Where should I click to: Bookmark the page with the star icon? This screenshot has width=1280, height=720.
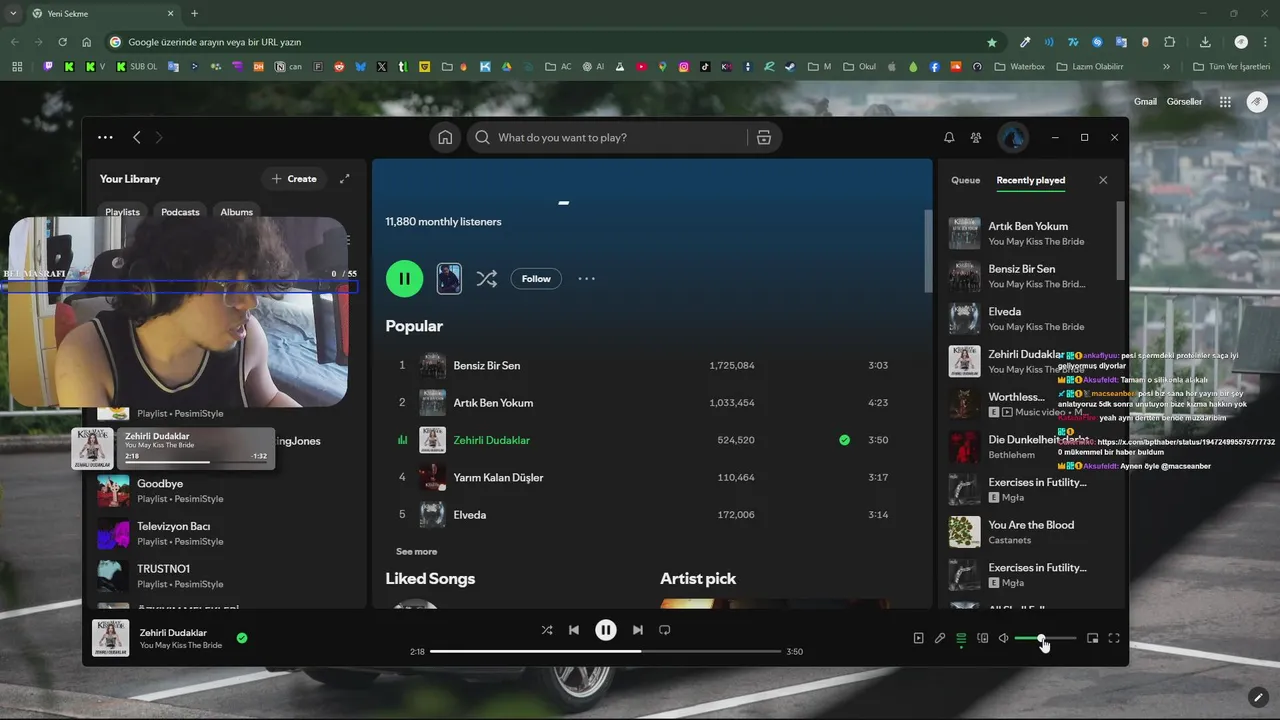coord(992,42)
